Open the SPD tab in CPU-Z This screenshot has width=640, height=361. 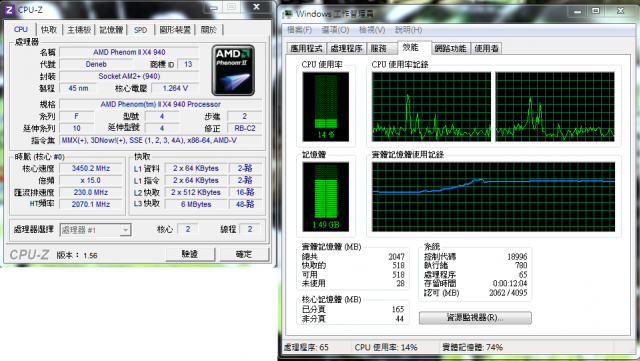tap(140, 29)
